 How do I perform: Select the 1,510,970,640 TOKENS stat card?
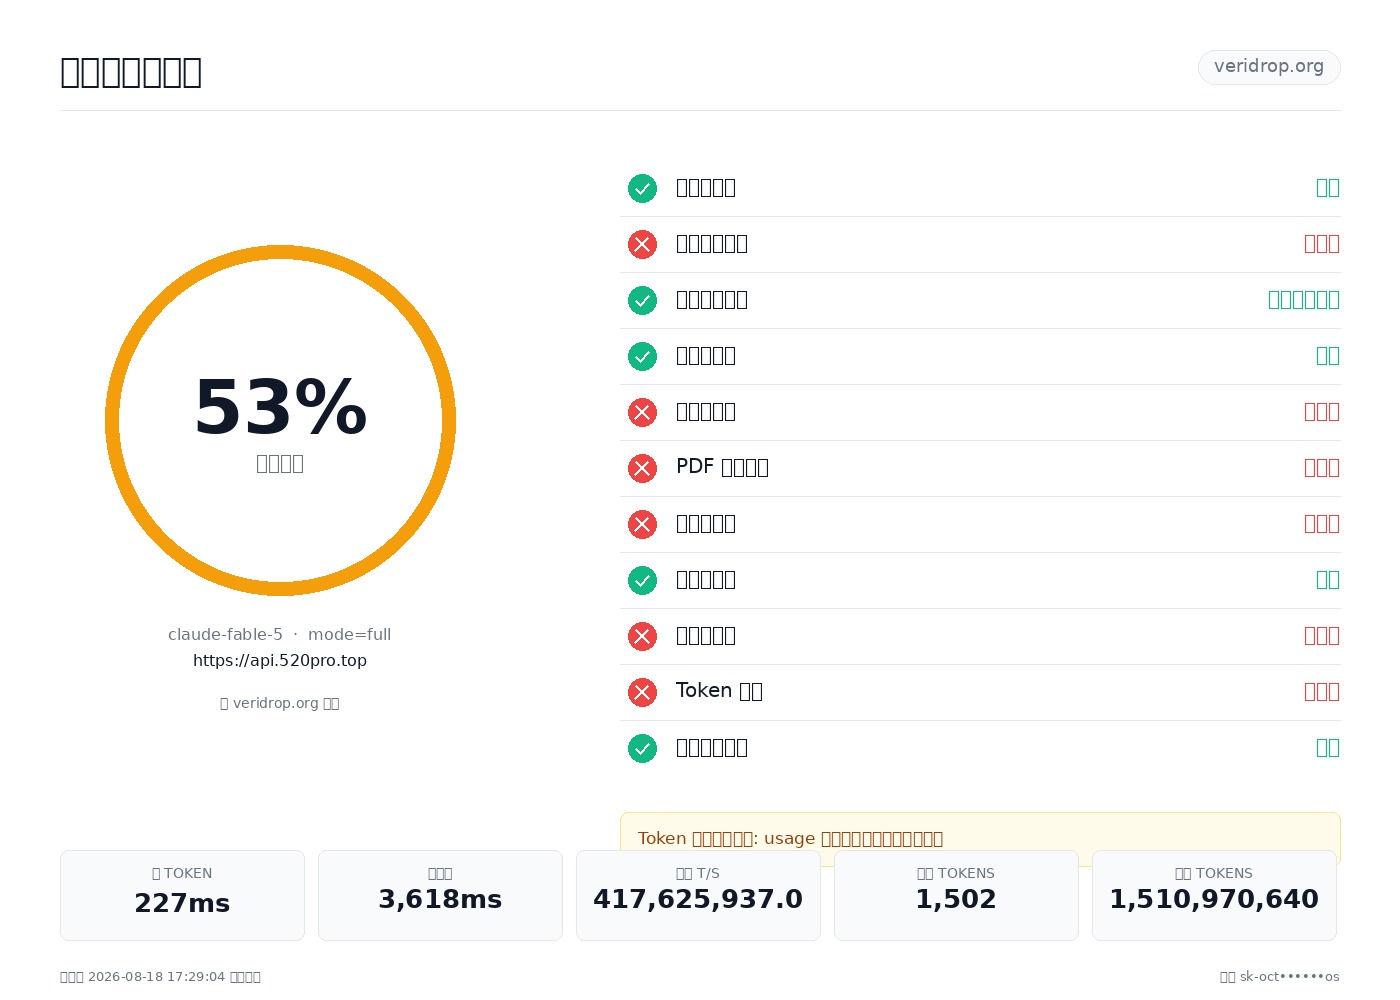pos(1214,895)
